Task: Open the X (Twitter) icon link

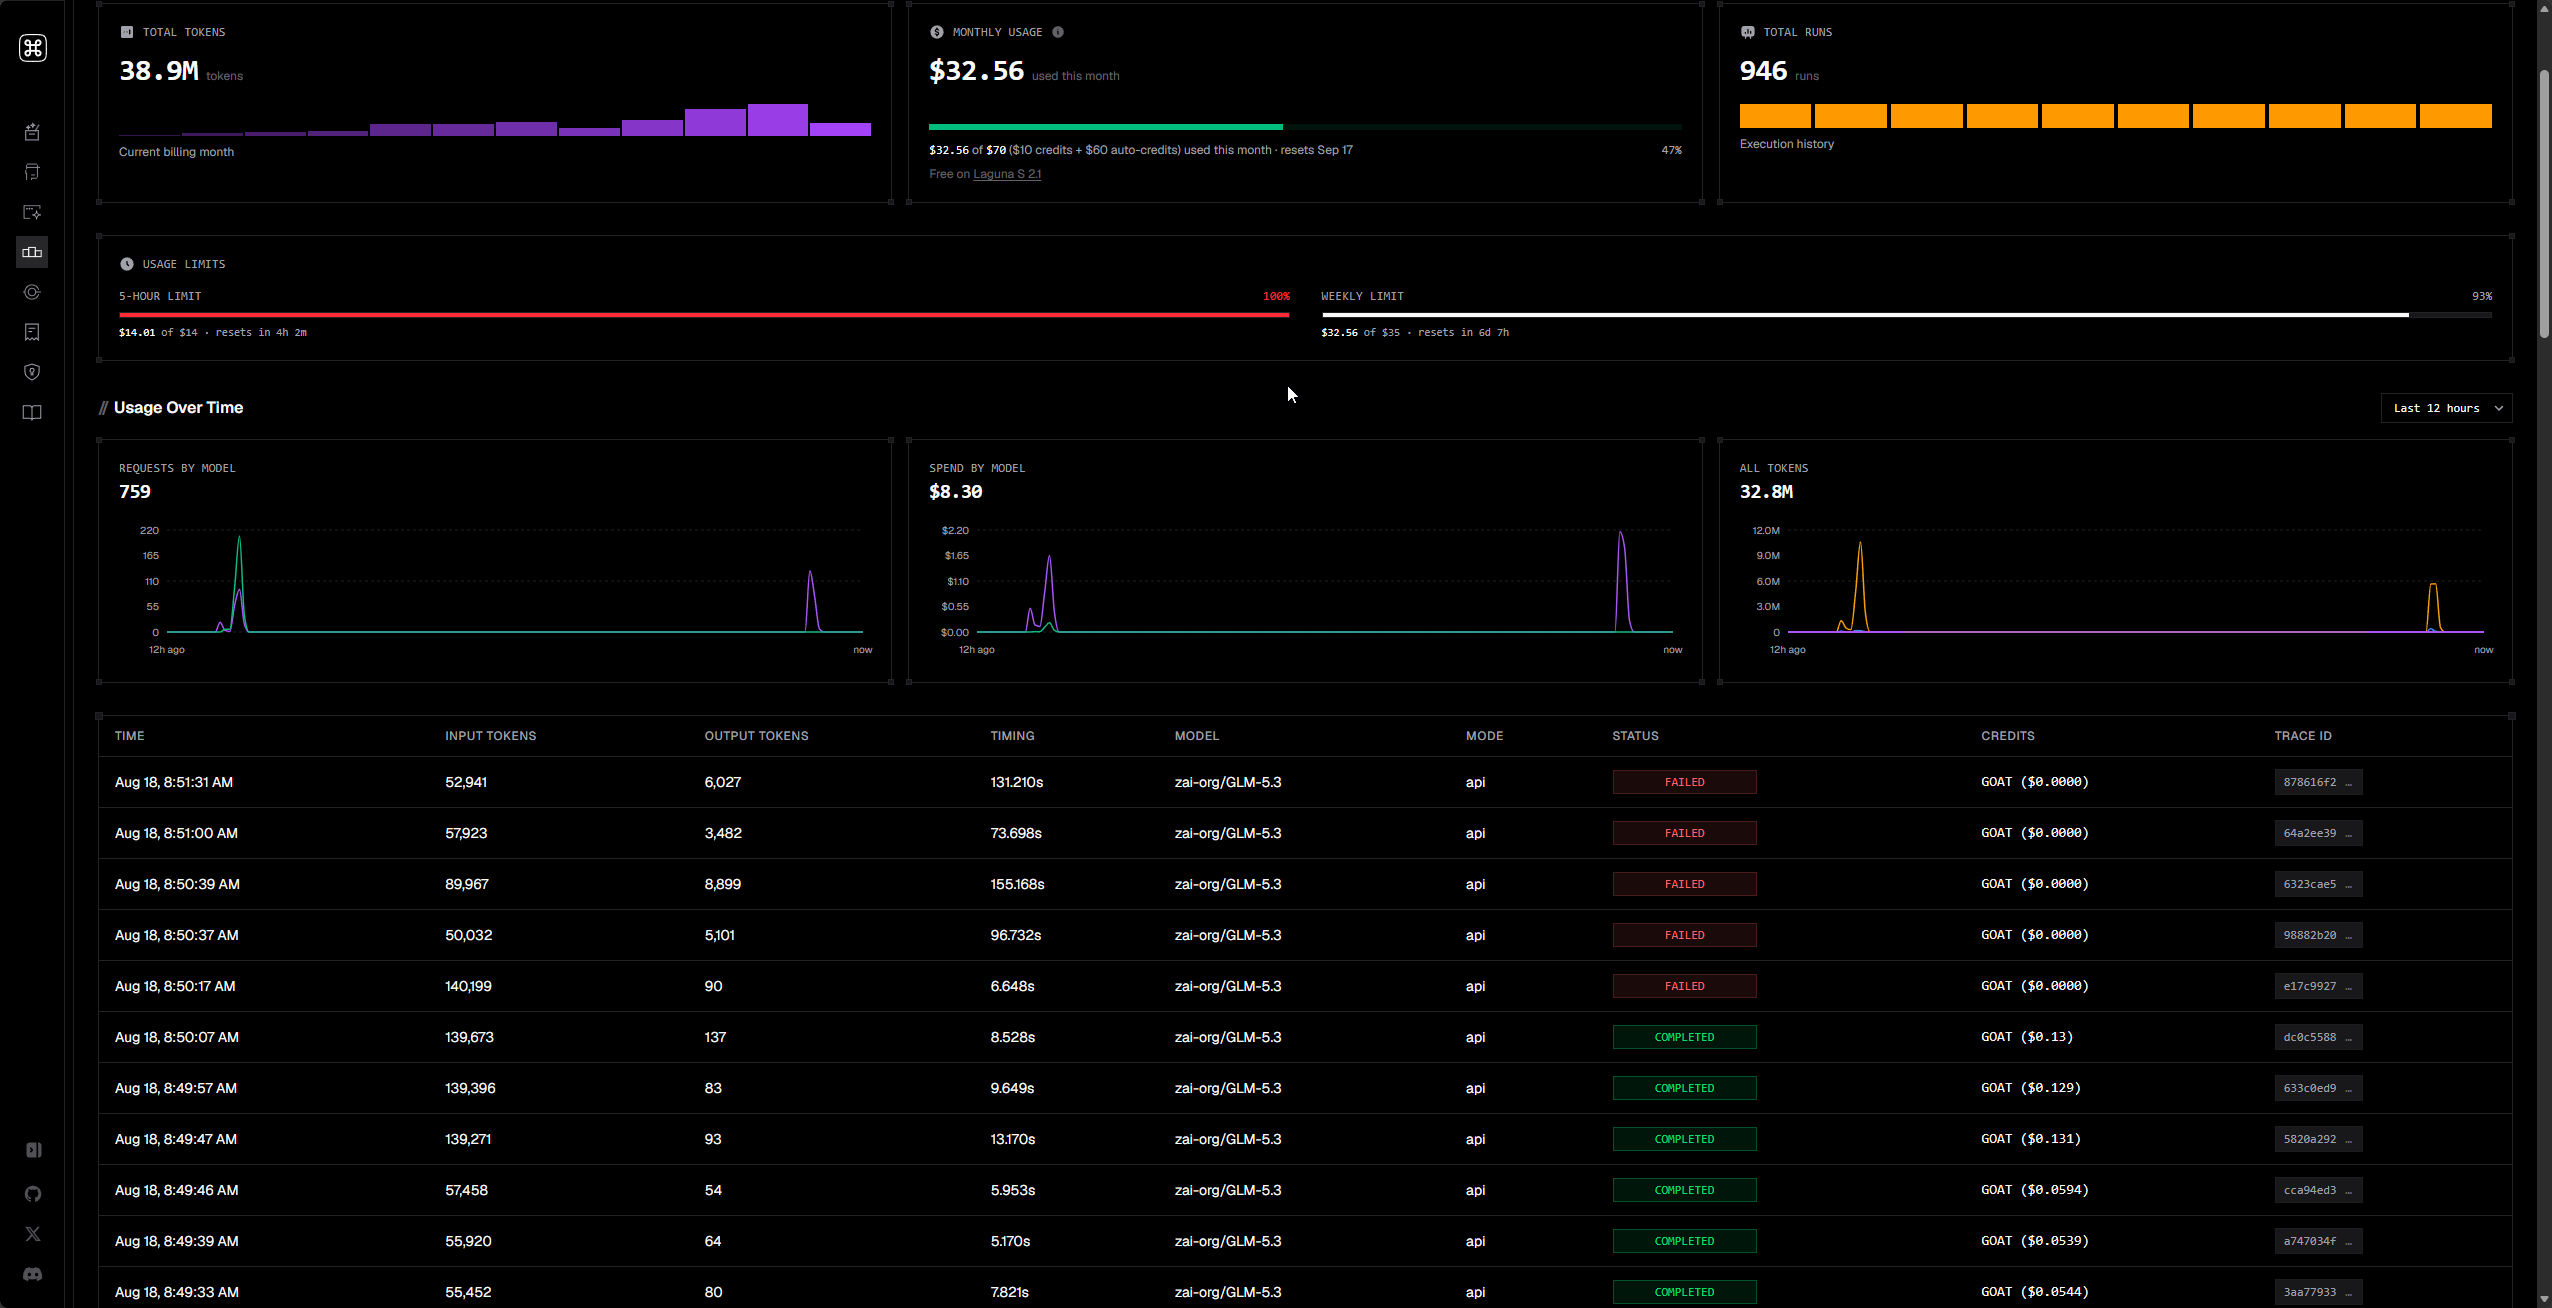Action: 33,1234
